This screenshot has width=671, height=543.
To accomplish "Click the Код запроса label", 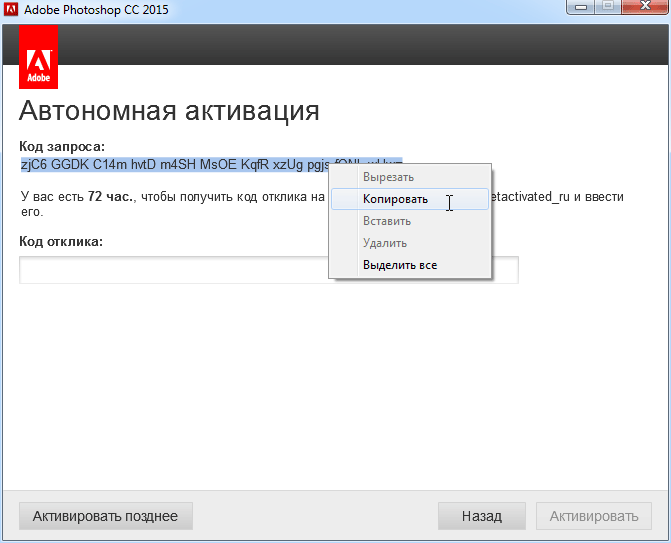I will (62, 147).
